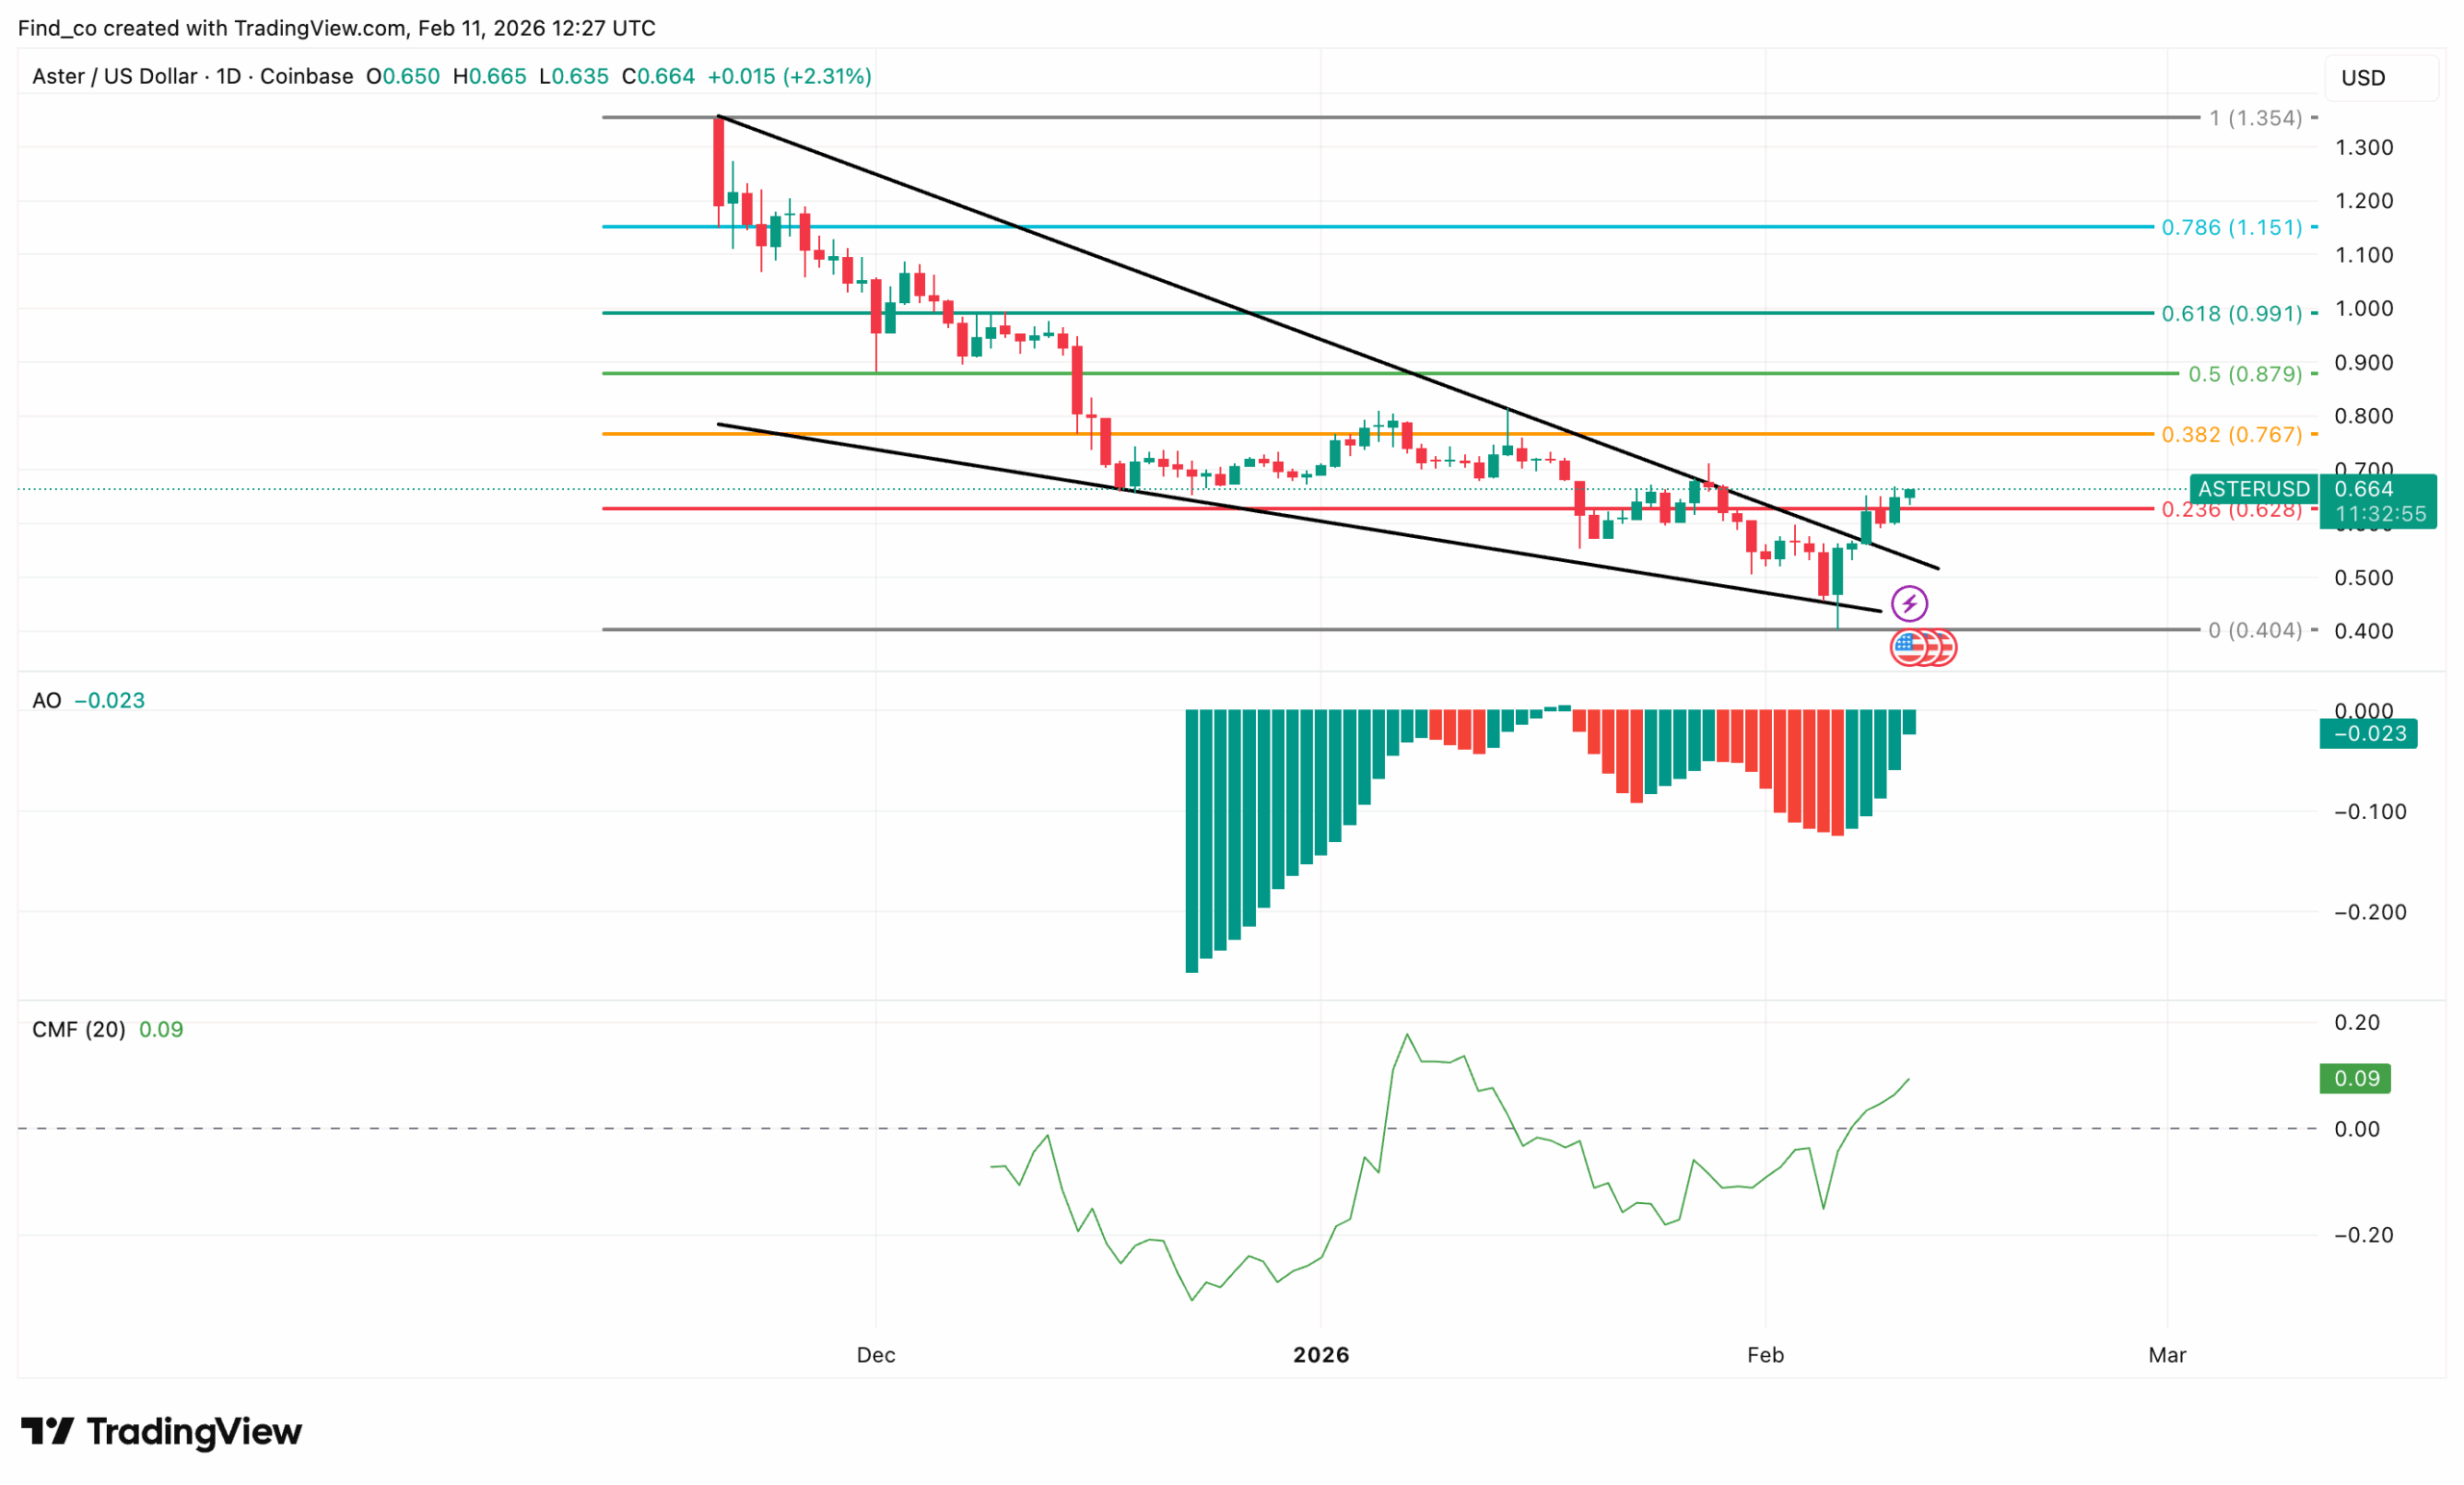Click the Dec label on time axis
This screenshot has width=2464, height=1485.
pyautogui.click(x=876, y=1355)
